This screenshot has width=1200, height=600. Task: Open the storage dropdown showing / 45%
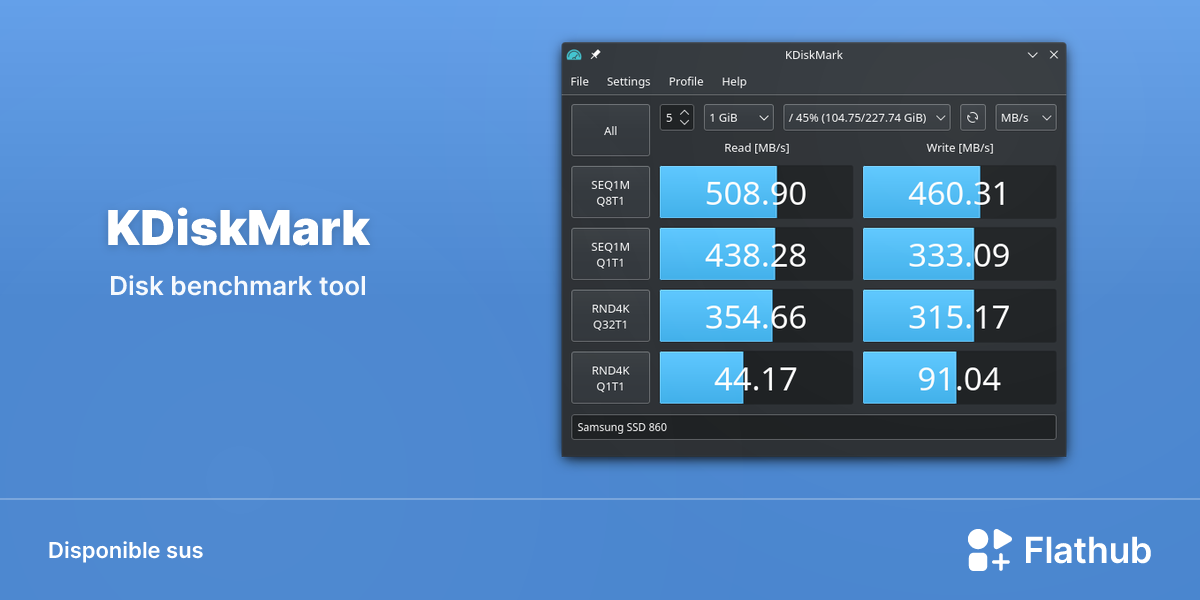(x=867, y=118)
